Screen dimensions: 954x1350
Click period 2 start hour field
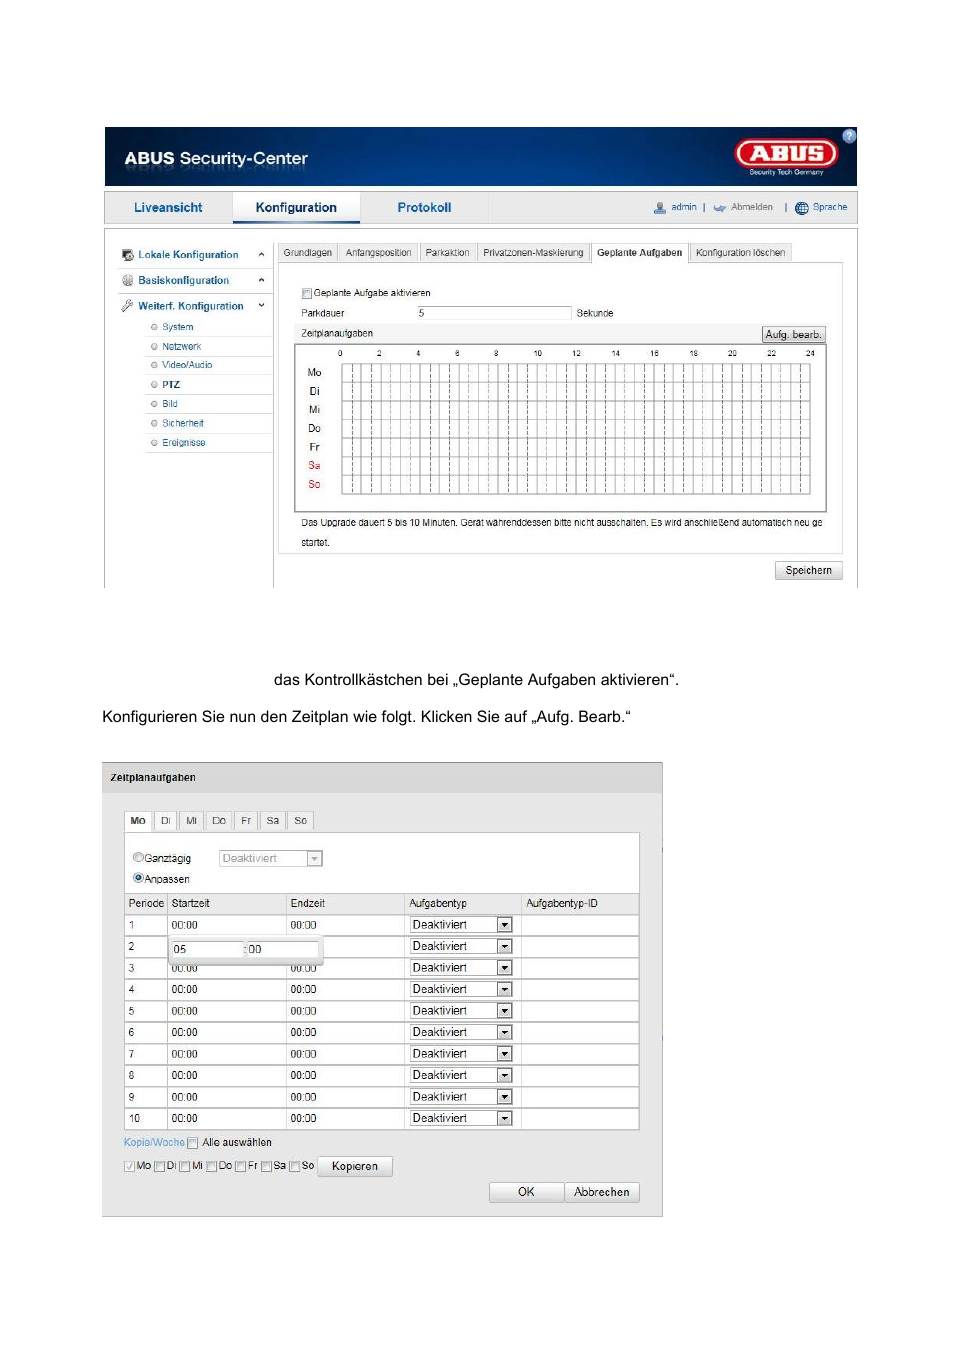tap(207, 949)
